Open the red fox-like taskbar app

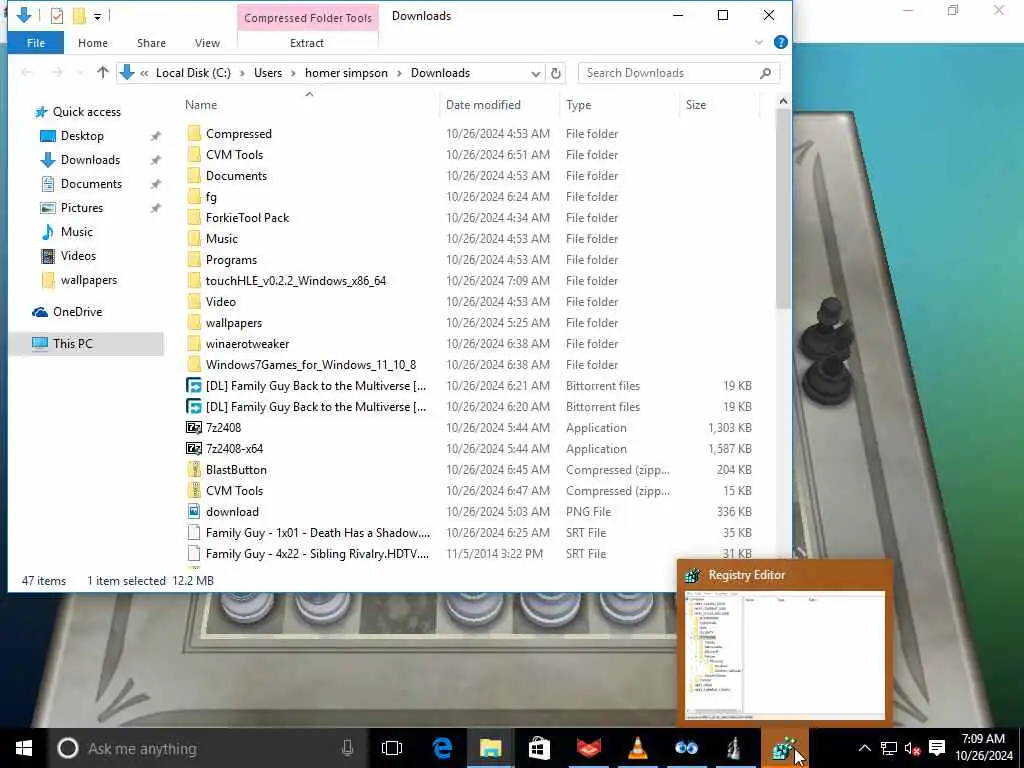tap(588, 748)
